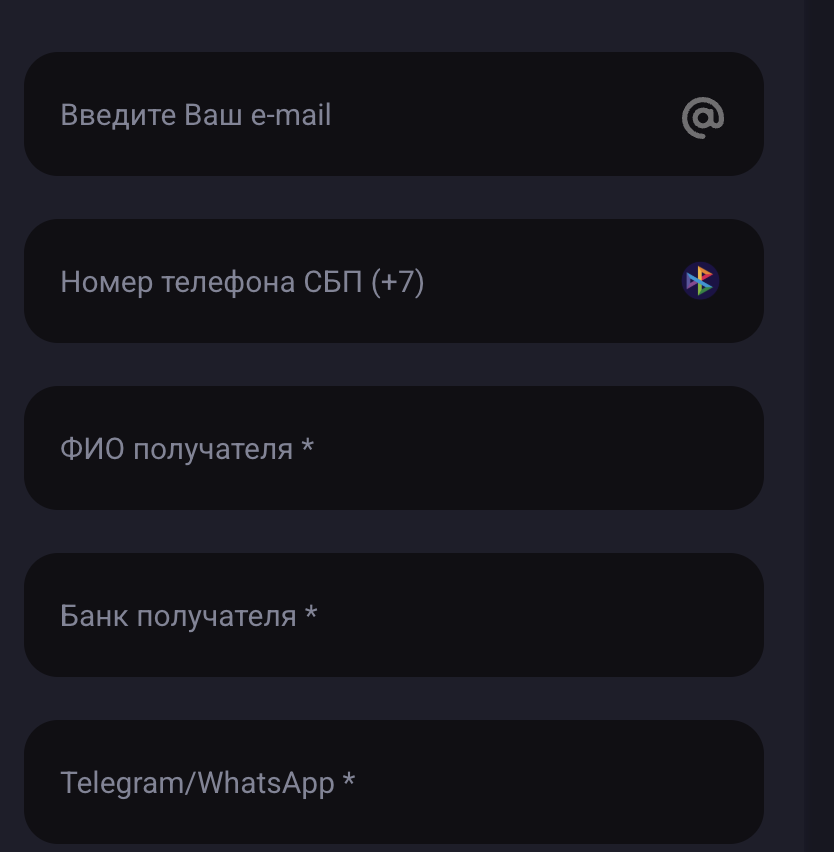Click the "Номер телефона СБП (+7)" placeholder label
The width and height of the screenshot is (834, 852).
[242, 282]
